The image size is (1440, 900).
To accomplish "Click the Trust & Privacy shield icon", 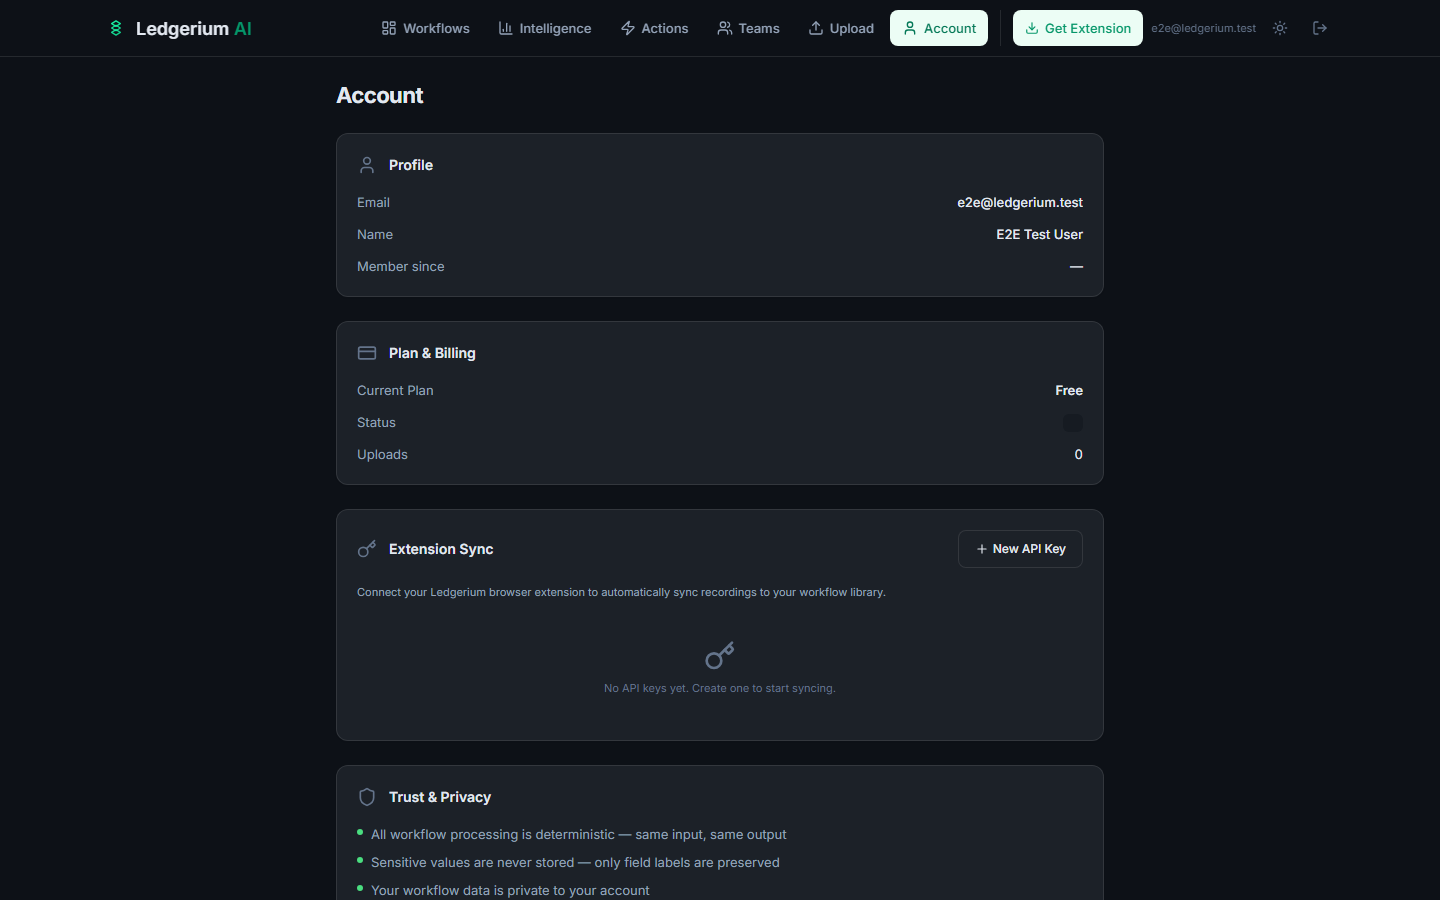I will click(367, 797).
